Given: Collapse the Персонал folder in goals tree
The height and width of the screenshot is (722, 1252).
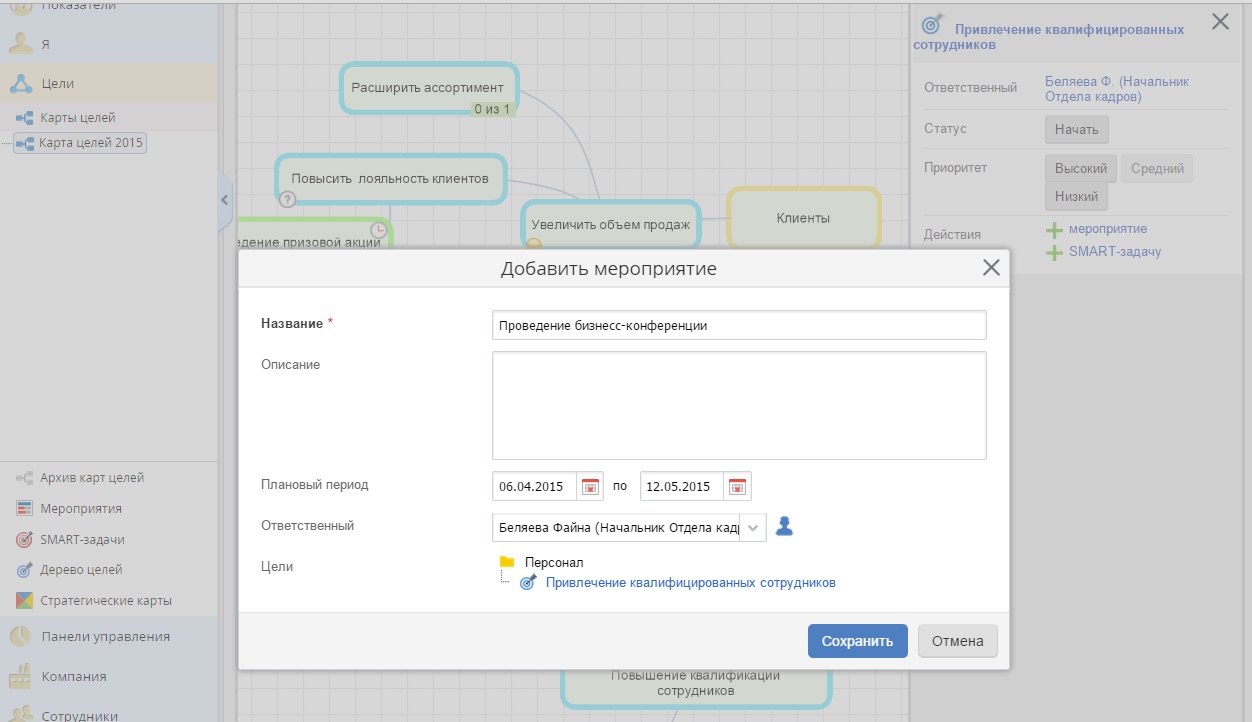Looking at the screenshot, I should [507, 563].
